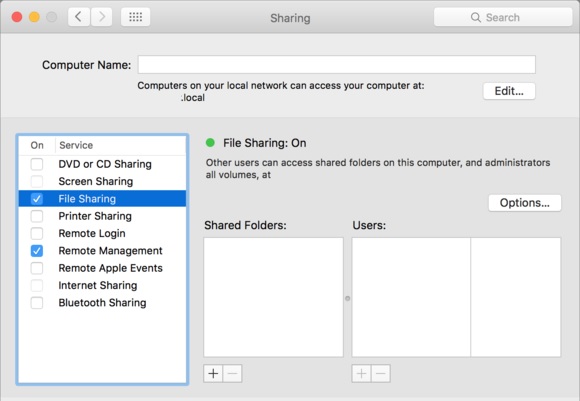Click the red close window button
The image size is (580, 401).
17,17
